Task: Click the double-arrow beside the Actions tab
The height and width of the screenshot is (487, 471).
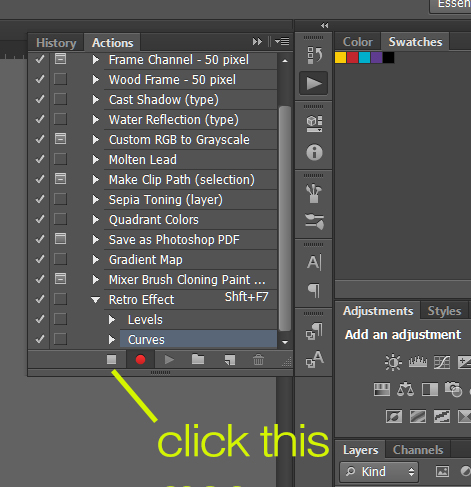Action: click(257, 42)
